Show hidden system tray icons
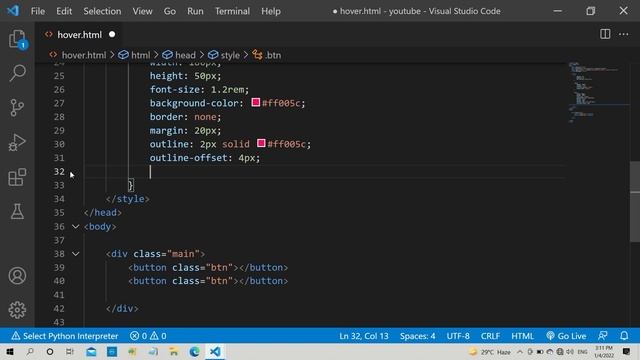 [x=520, y=352]
